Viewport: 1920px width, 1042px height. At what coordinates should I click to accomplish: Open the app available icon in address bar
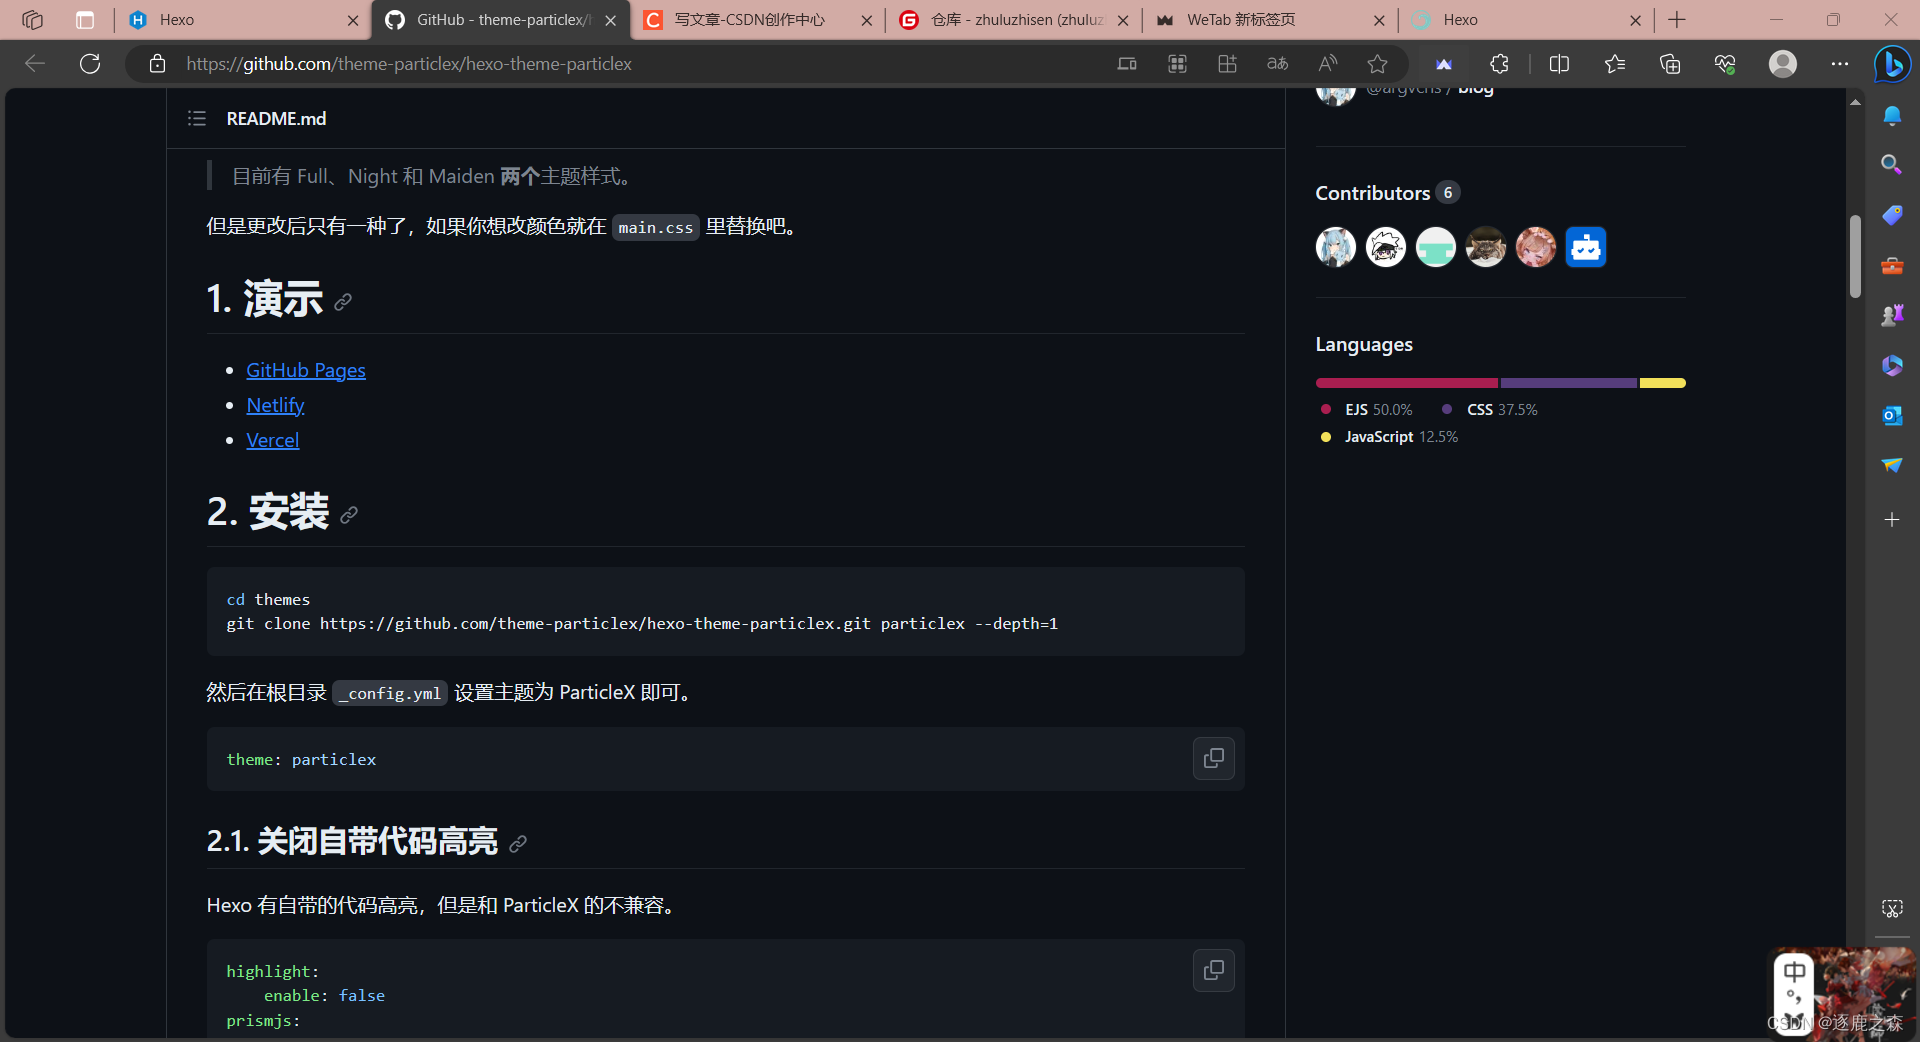click(1127, 64)
